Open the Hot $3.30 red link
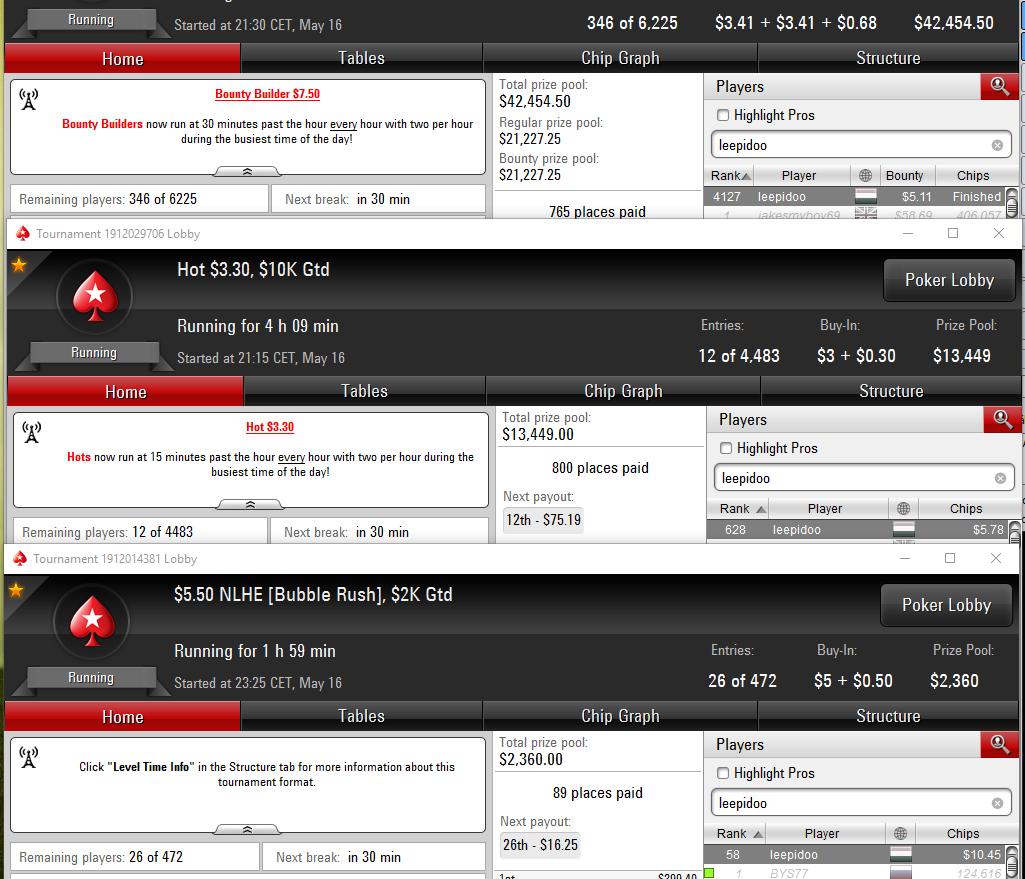The image size is (1025, 879). pos(270,427)
